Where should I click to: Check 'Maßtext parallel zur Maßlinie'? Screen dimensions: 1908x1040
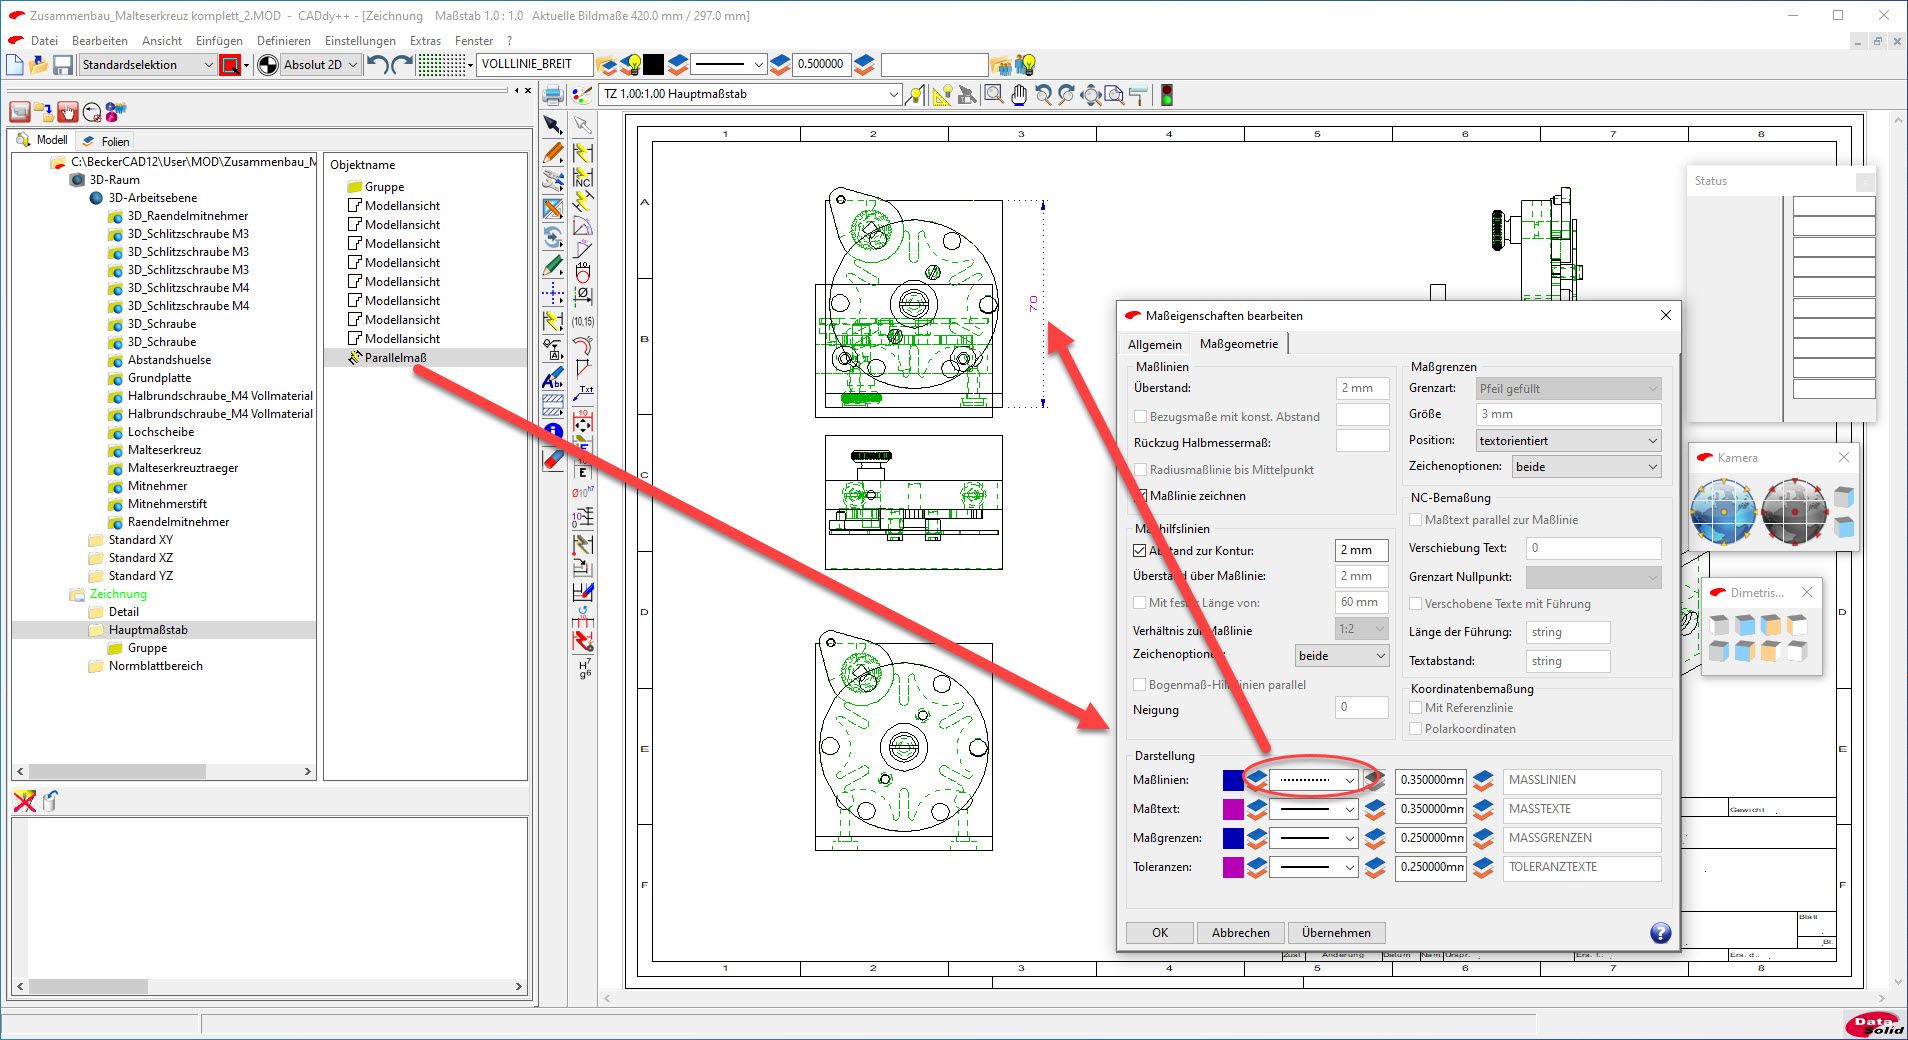tap(1416, 520)
